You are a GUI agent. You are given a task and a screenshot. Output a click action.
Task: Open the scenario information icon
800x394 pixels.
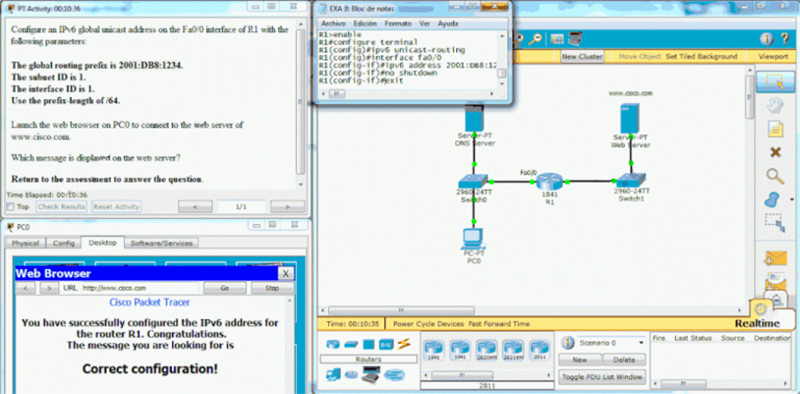[x=567, y=343]
